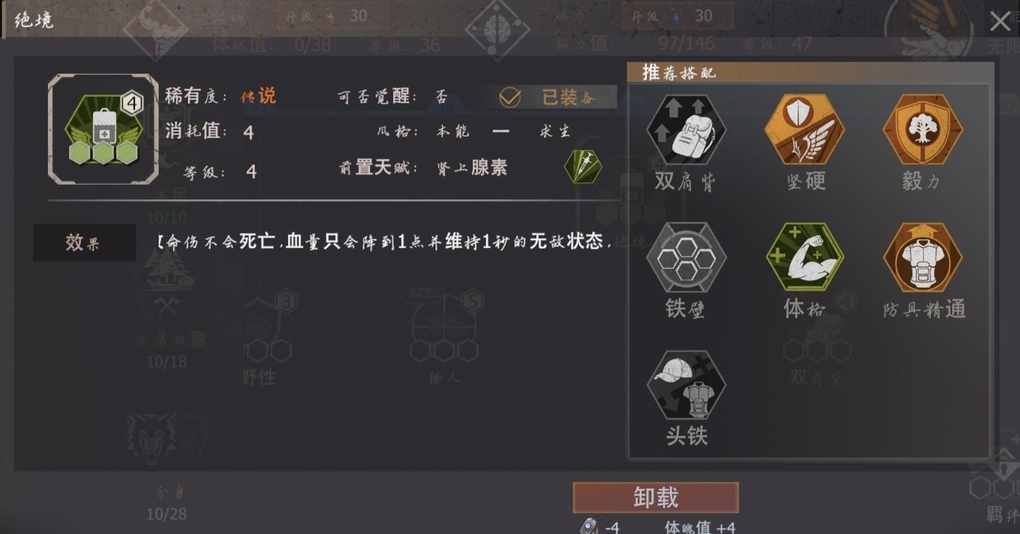The image size is (1020, 534).
Task: Click the 卸载 unload button
Action: [656, 498]
